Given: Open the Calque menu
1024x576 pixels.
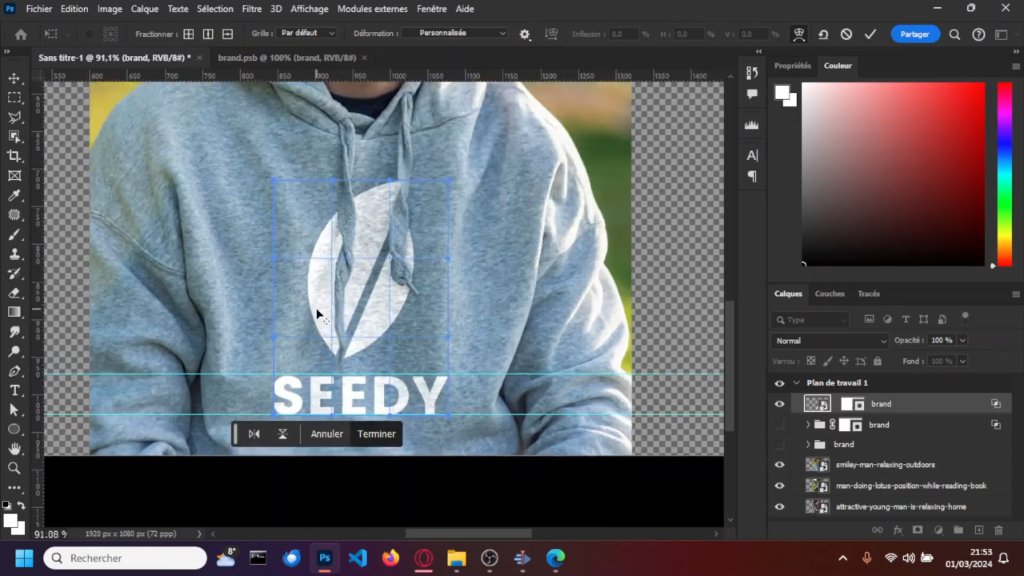Looking at the screenshot, I should [x=144, y=9].
